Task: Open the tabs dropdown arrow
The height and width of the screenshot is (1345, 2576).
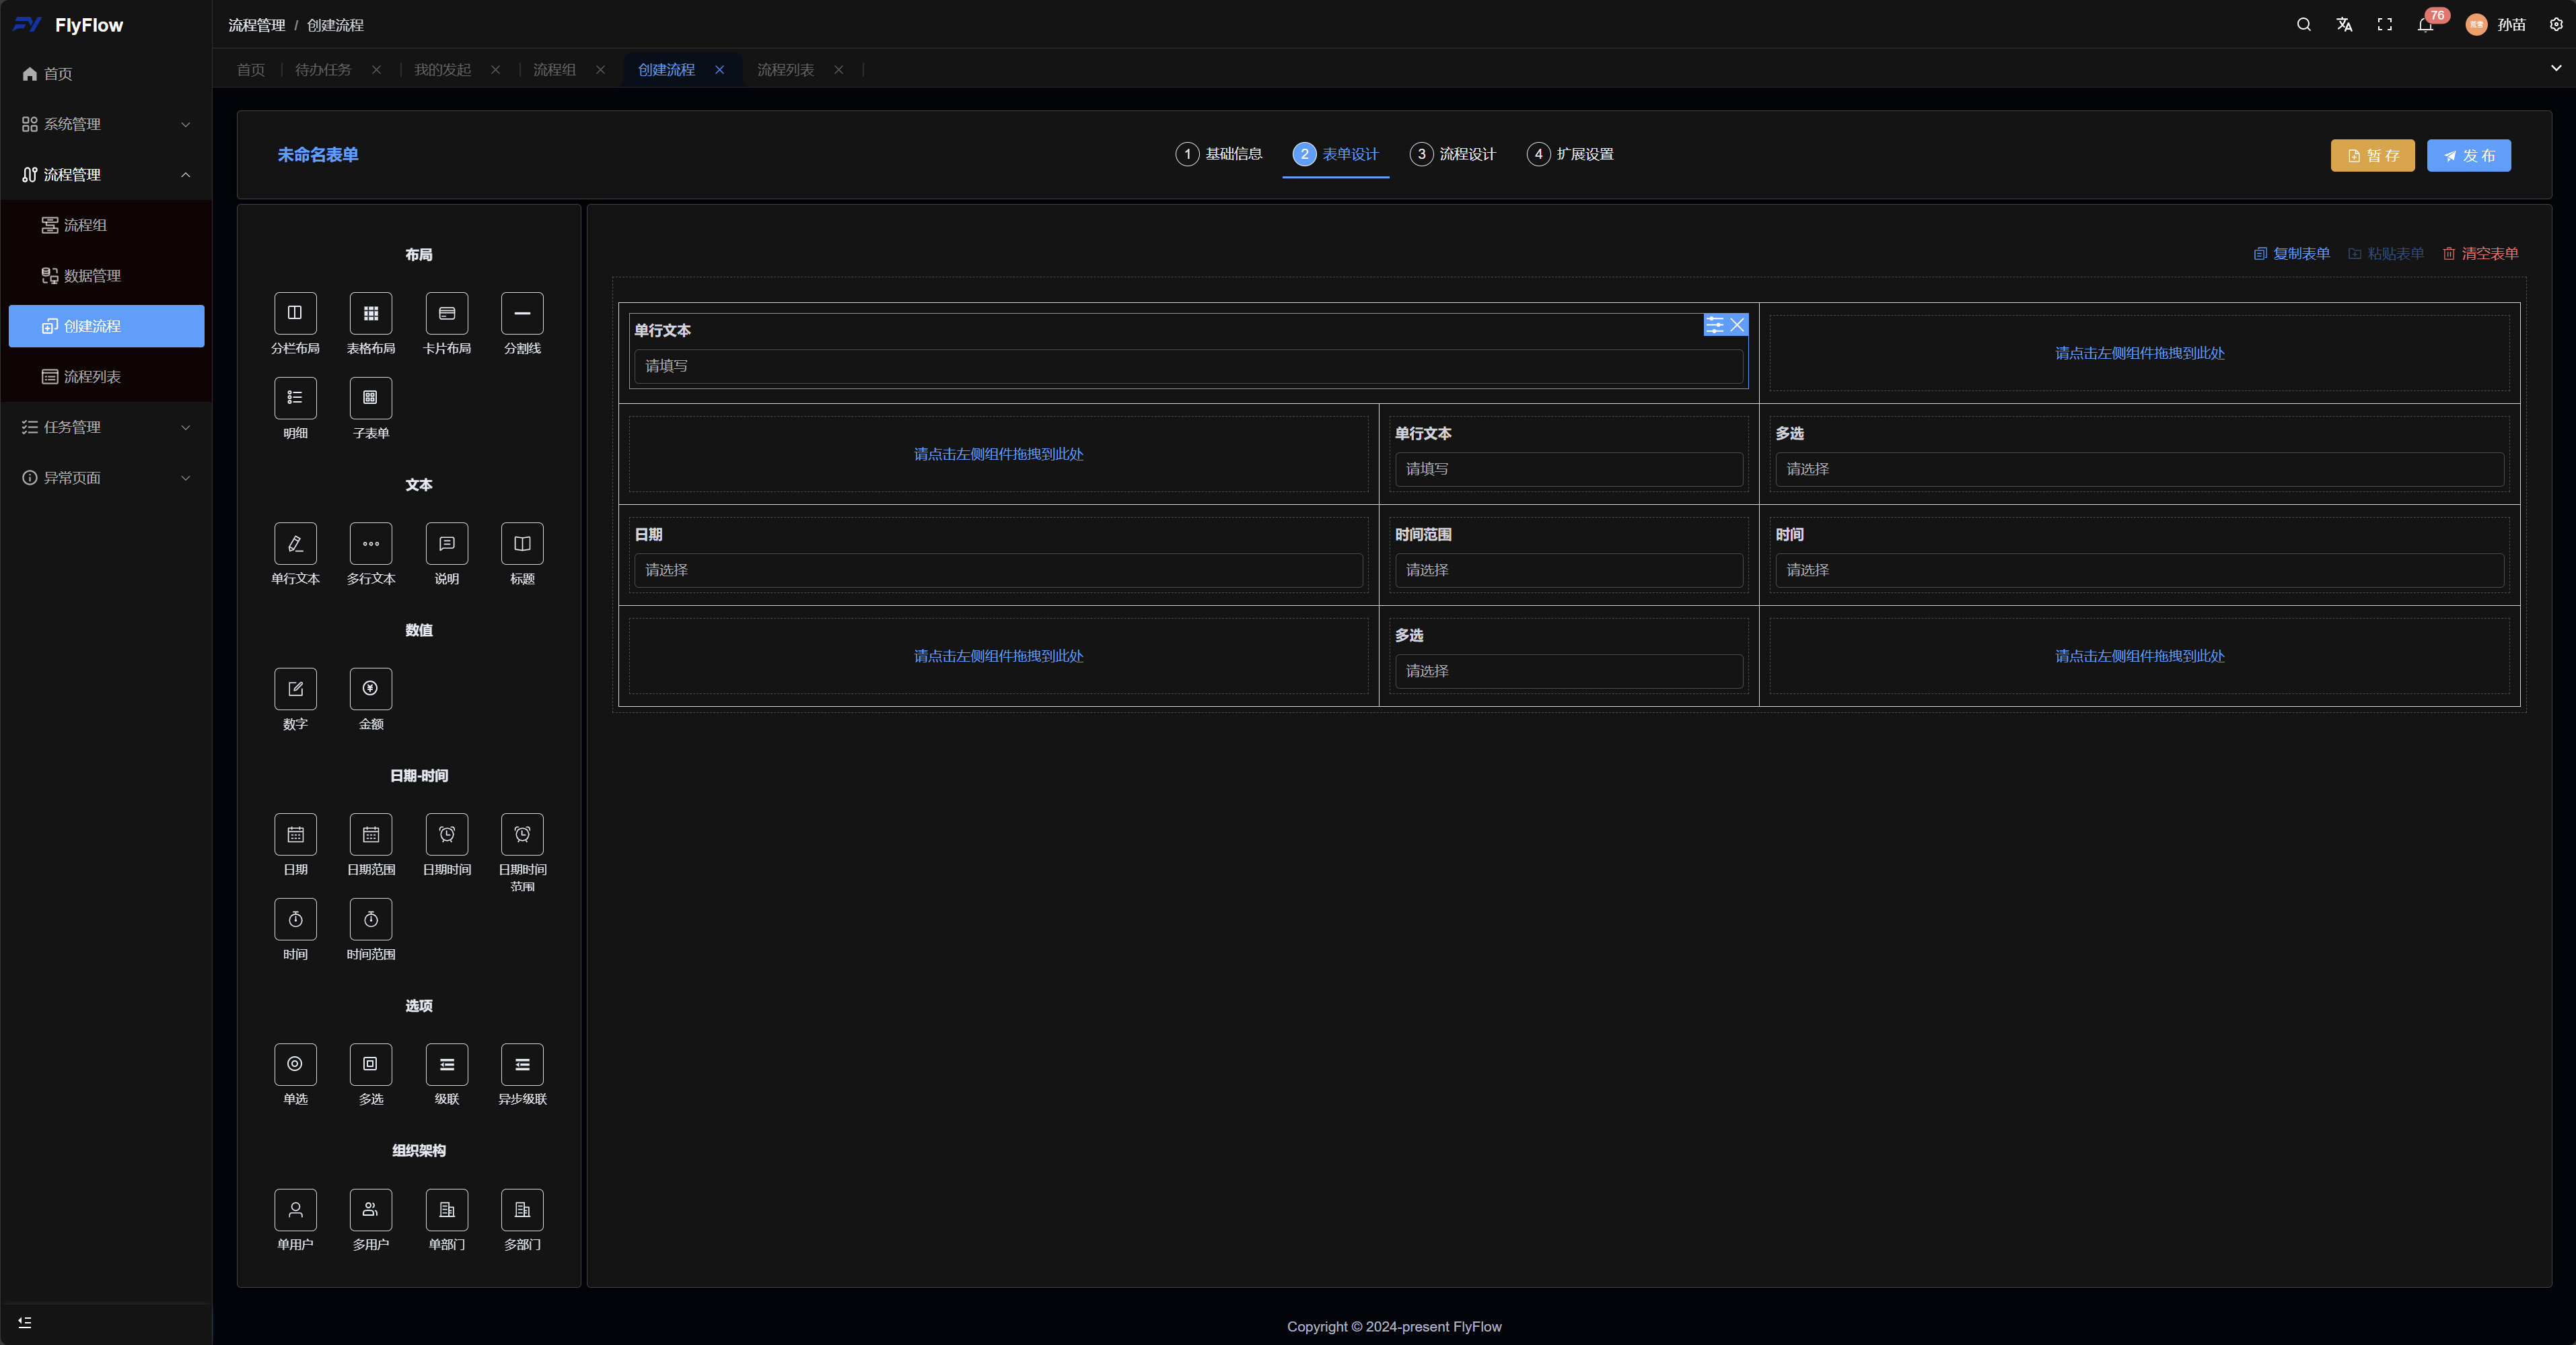Action: pyautogui.click(x=2556, y=68)
